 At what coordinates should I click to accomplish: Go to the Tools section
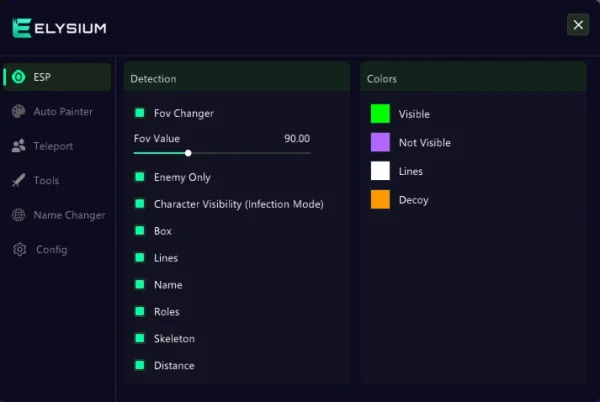coord(57,181)
